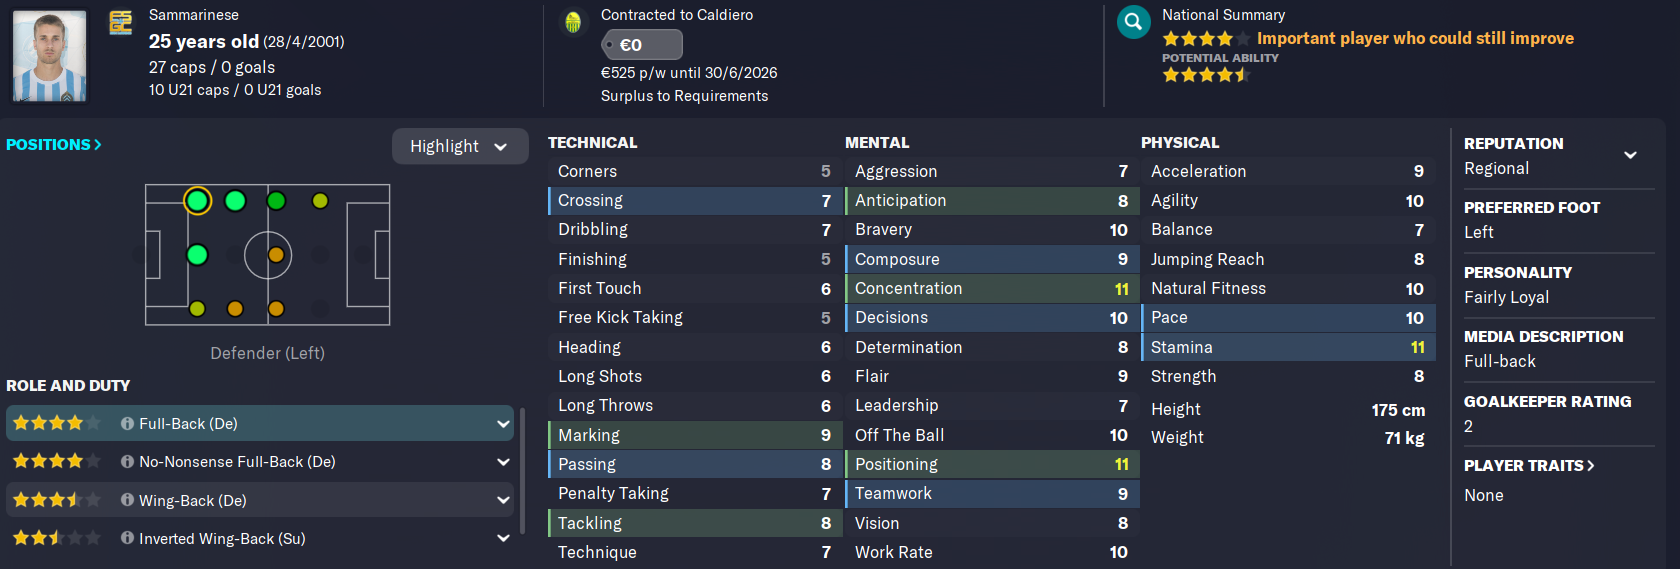Expand the Reputation section chevron
The height and width of the screenshot is (569, 1680).
[x=1630, y=155]
